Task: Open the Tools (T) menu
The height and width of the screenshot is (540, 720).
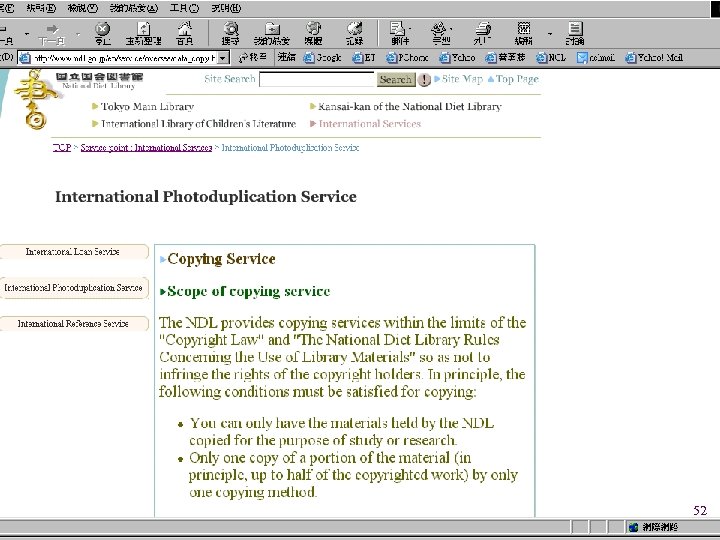Action: (x=184, y=8)
